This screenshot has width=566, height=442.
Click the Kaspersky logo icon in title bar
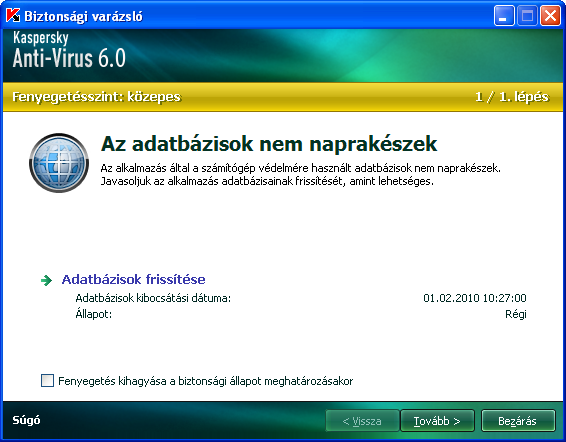click(x=13, y=16)
